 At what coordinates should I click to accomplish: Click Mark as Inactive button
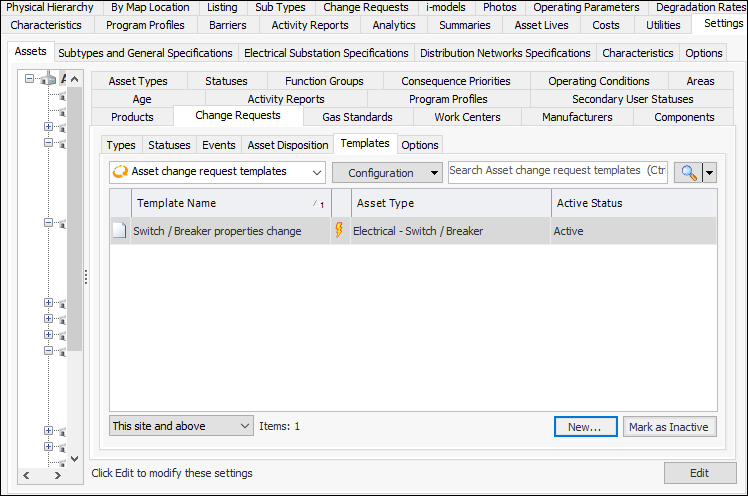tap(669, 427)
